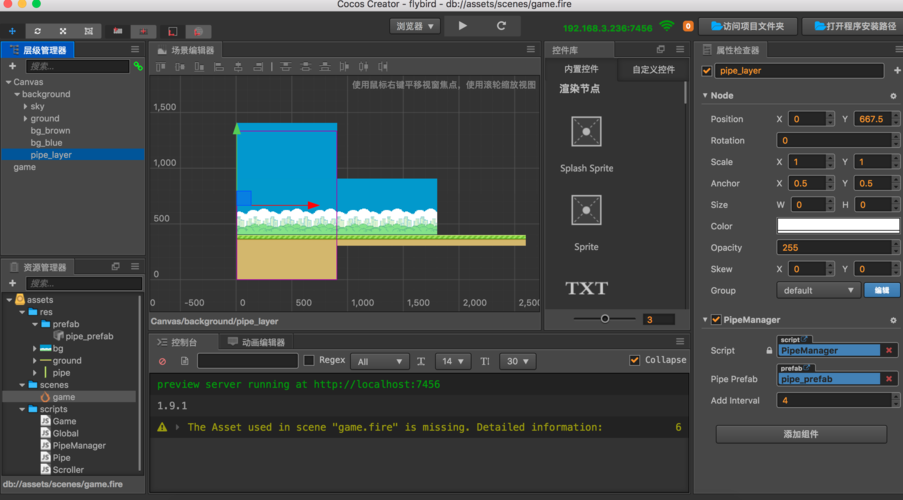Select the pipe_prefab asset

[x=89, y=336]
